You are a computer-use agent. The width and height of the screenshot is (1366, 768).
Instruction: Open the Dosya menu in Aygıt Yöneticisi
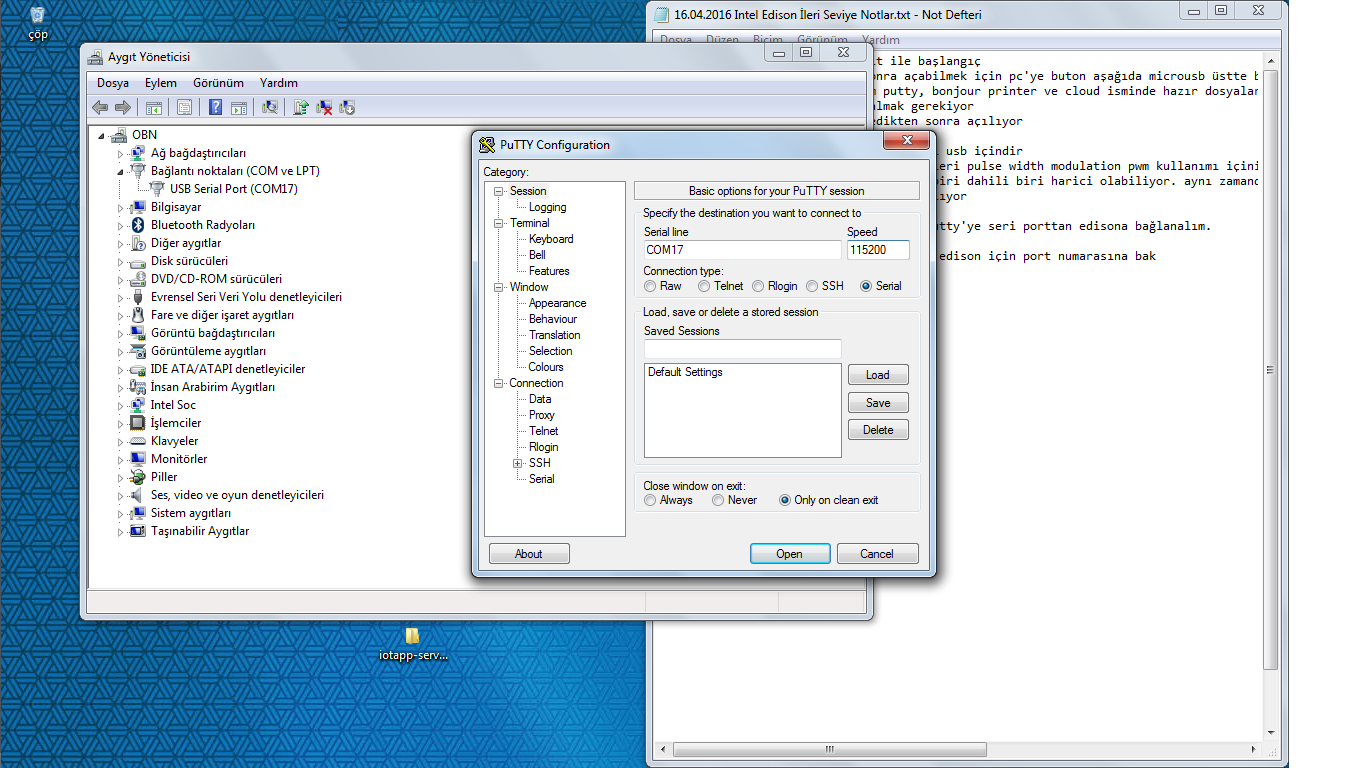point(113,83)
